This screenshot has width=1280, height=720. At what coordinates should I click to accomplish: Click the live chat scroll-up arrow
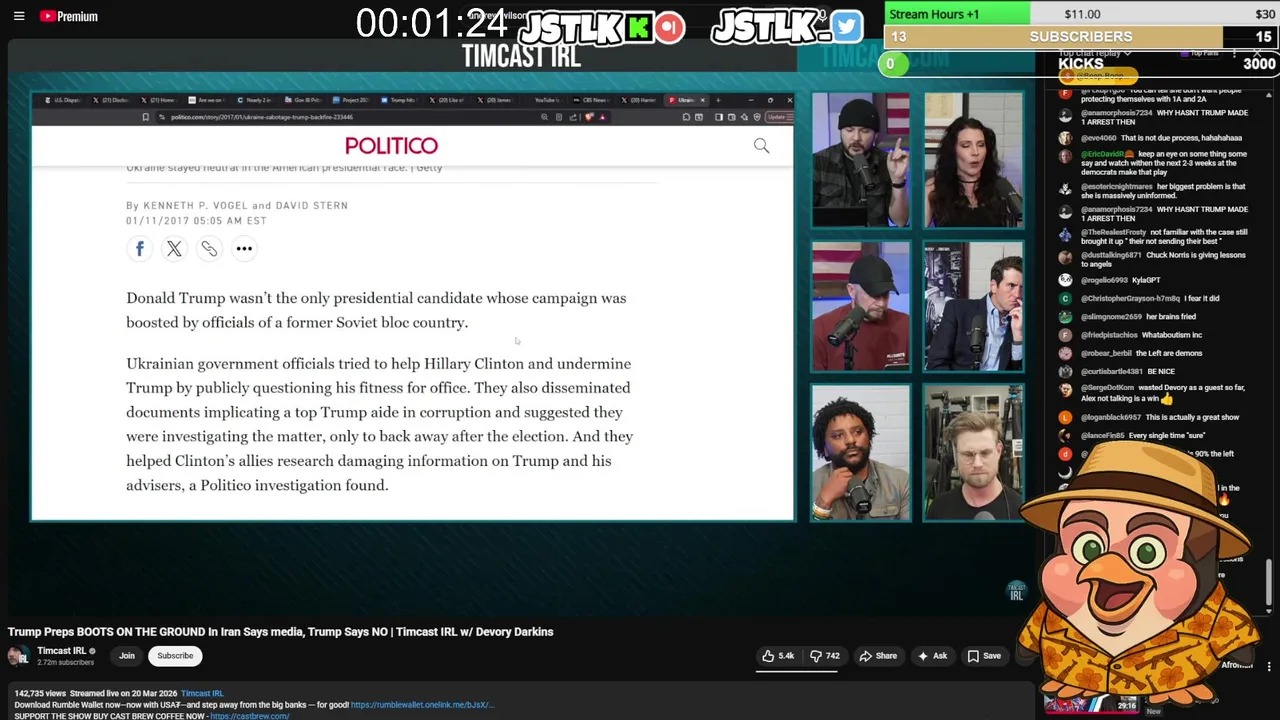1269,96
